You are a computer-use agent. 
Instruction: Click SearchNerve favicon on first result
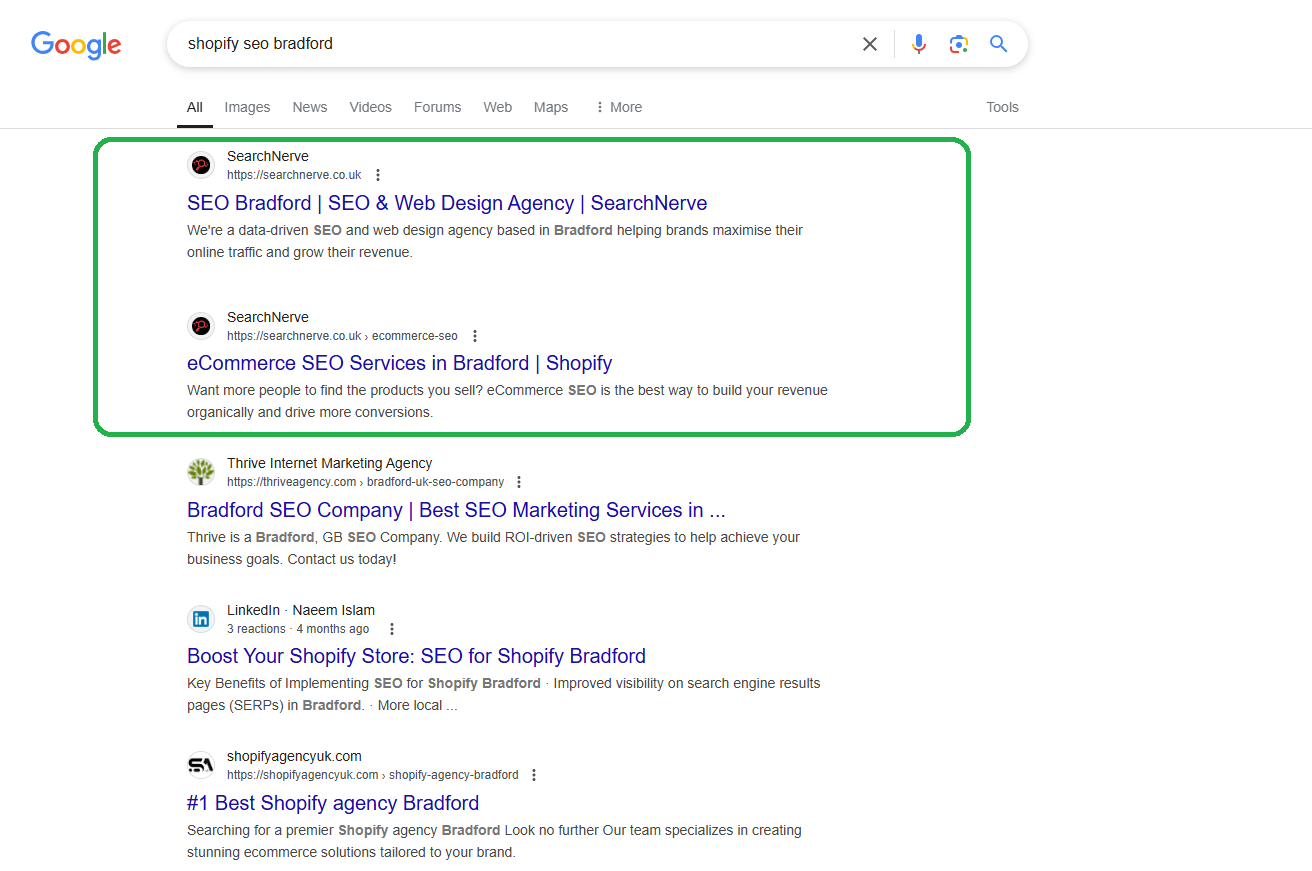(201, 165)
